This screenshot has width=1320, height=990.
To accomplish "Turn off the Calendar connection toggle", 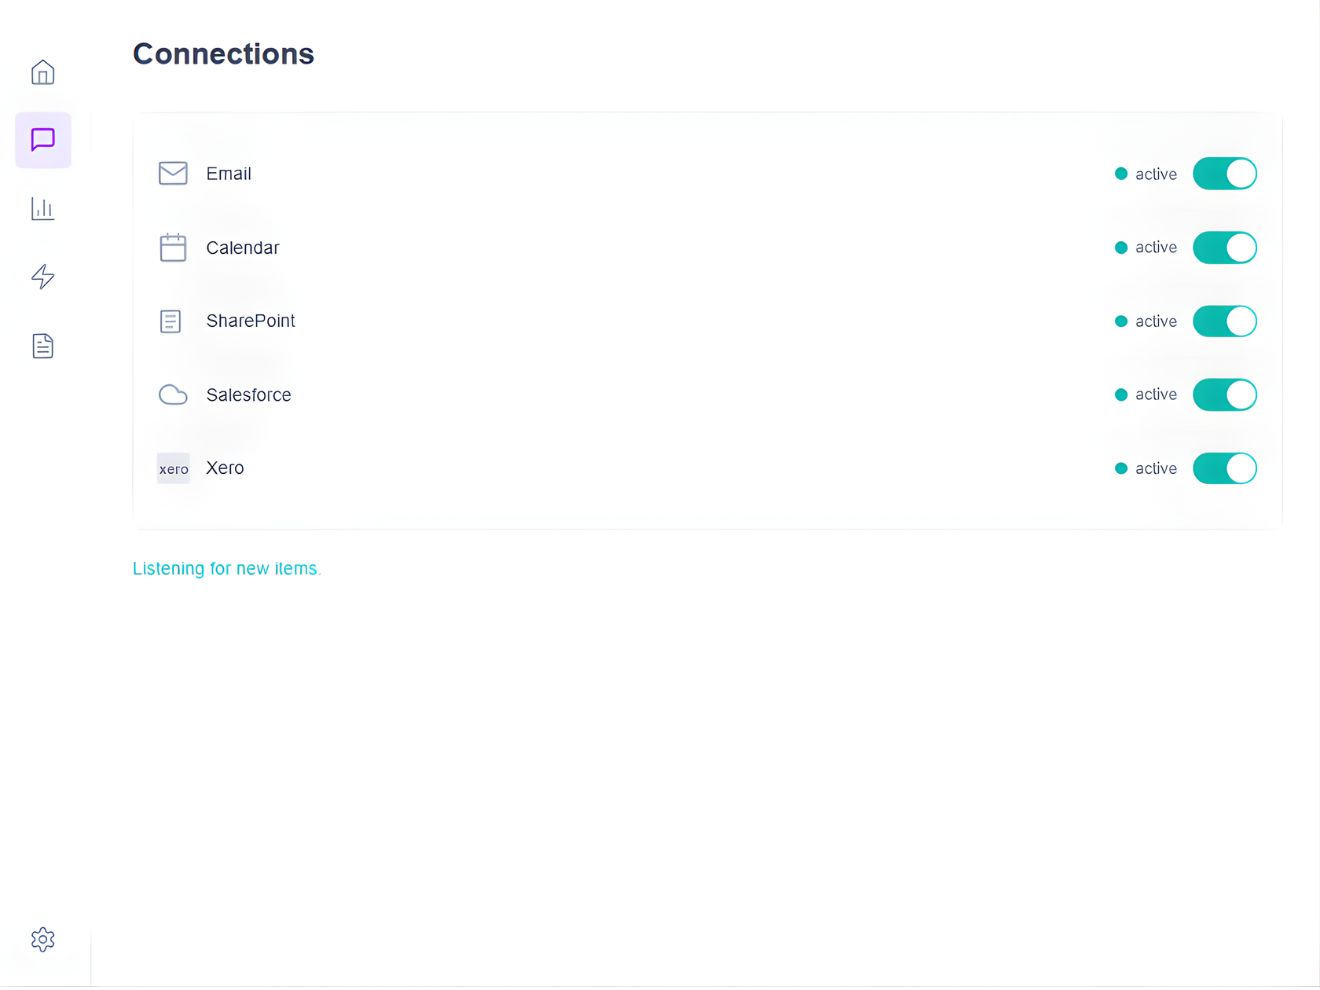I will point(1224,248).
